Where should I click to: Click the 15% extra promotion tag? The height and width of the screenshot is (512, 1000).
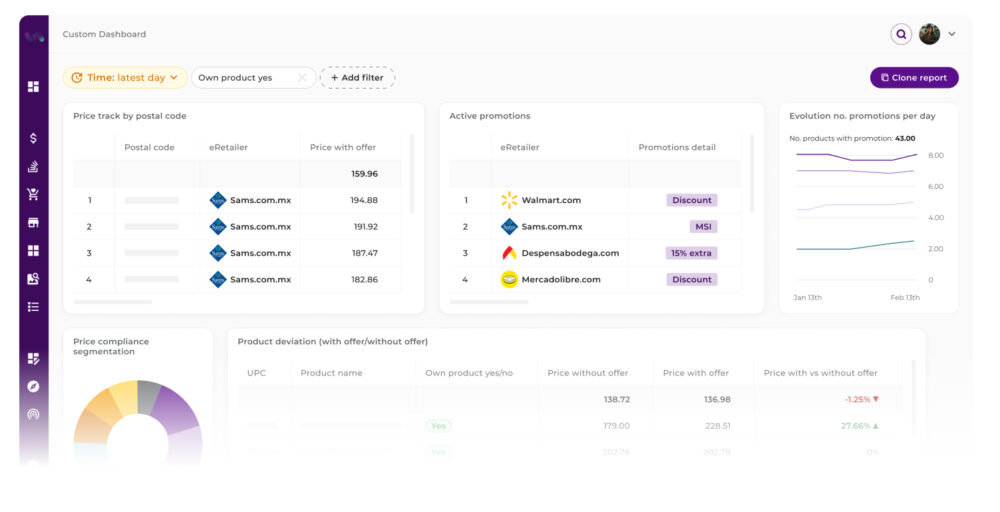click(x=691, y=253)
